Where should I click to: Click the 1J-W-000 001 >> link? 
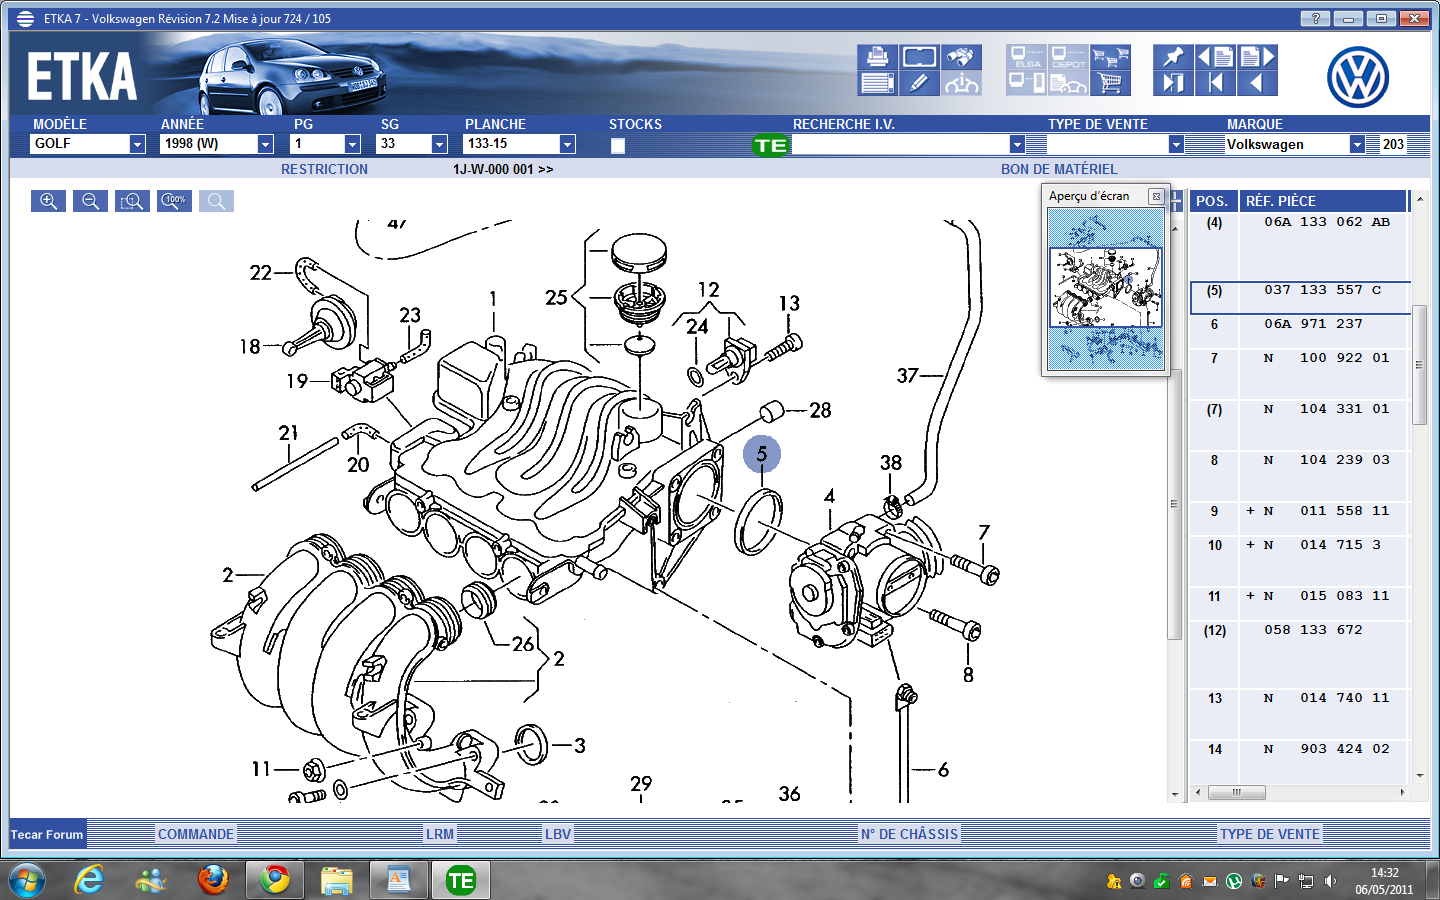click(503, 168)
